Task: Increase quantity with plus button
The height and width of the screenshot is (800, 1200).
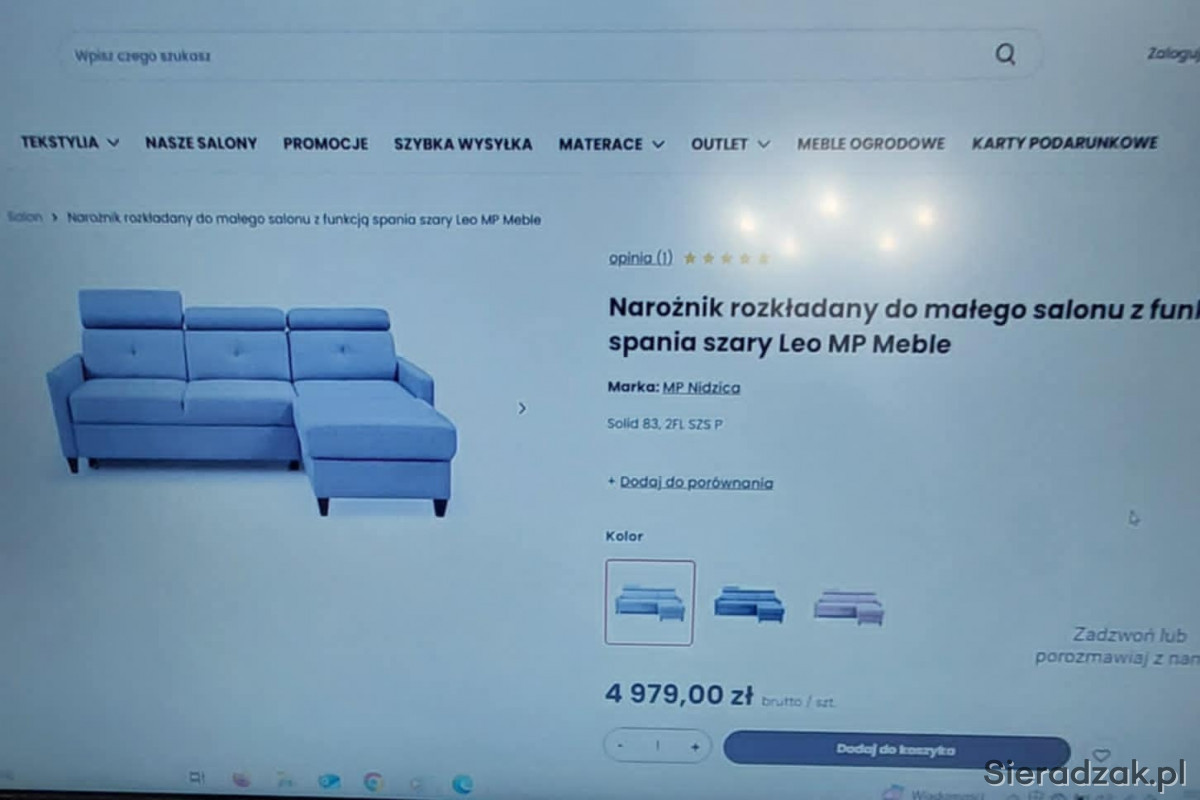Action: click(694, 746)
